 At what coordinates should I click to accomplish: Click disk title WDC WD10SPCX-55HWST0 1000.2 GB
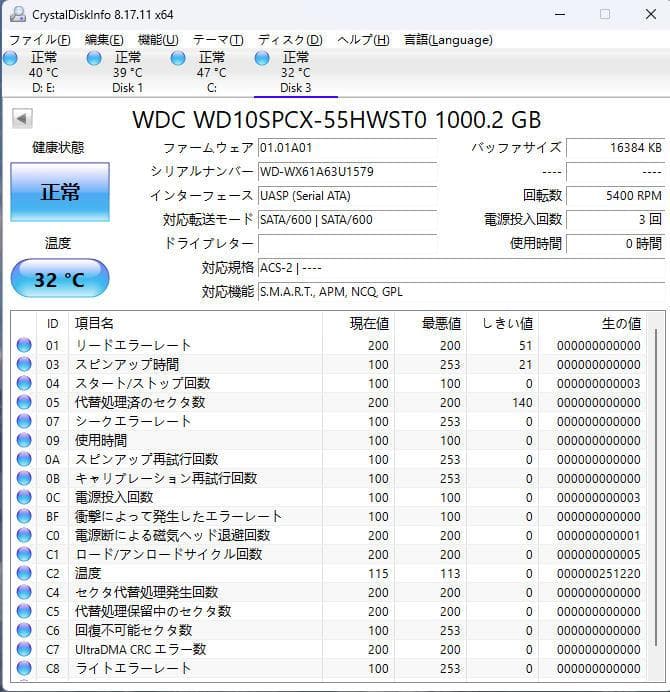pos(337,119)
